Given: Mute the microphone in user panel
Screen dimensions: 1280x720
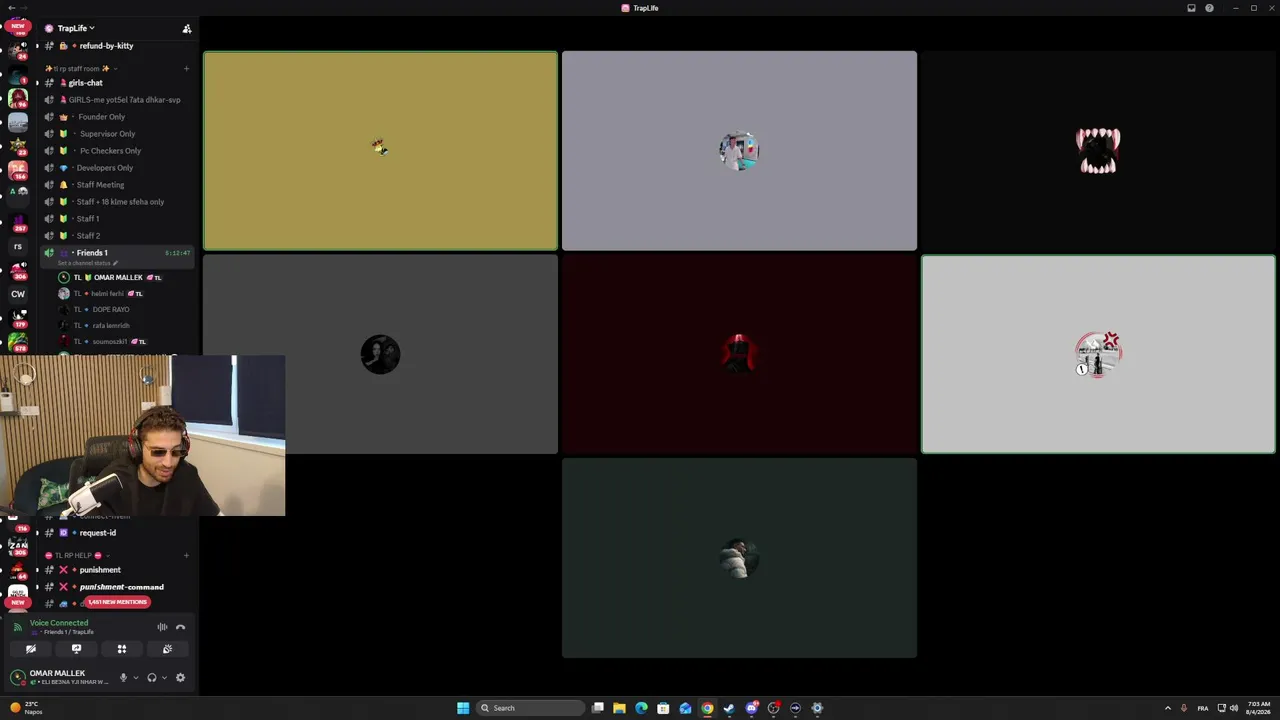Looking at the screenshot, I should (123, 677).
